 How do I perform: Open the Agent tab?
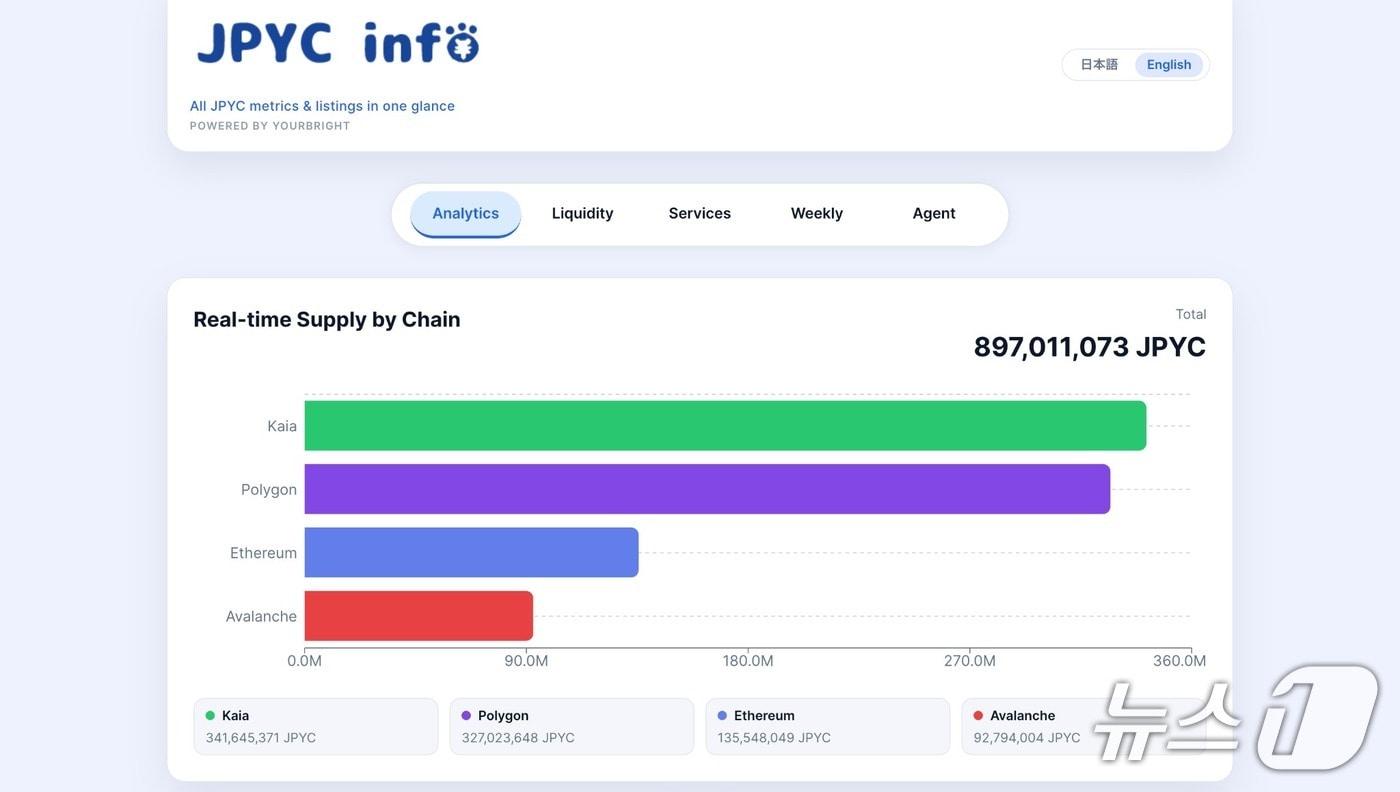(x=934, y=214)
